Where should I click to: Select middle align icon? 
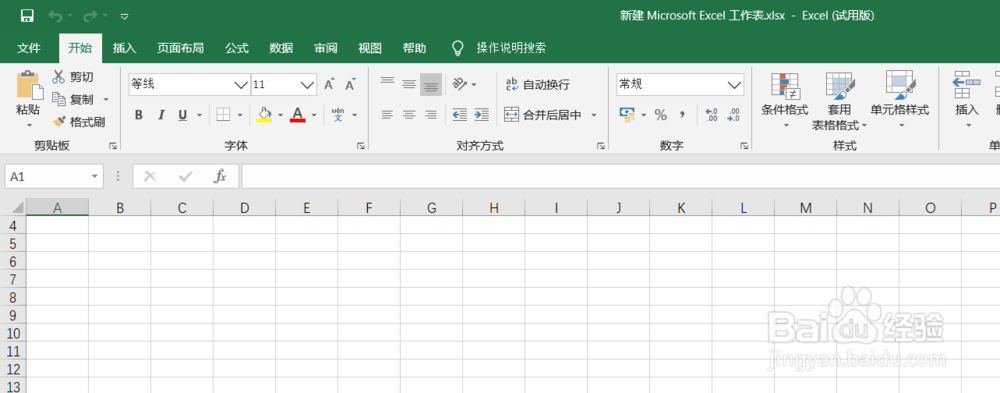pyautogui.click(x=409, y=84)
